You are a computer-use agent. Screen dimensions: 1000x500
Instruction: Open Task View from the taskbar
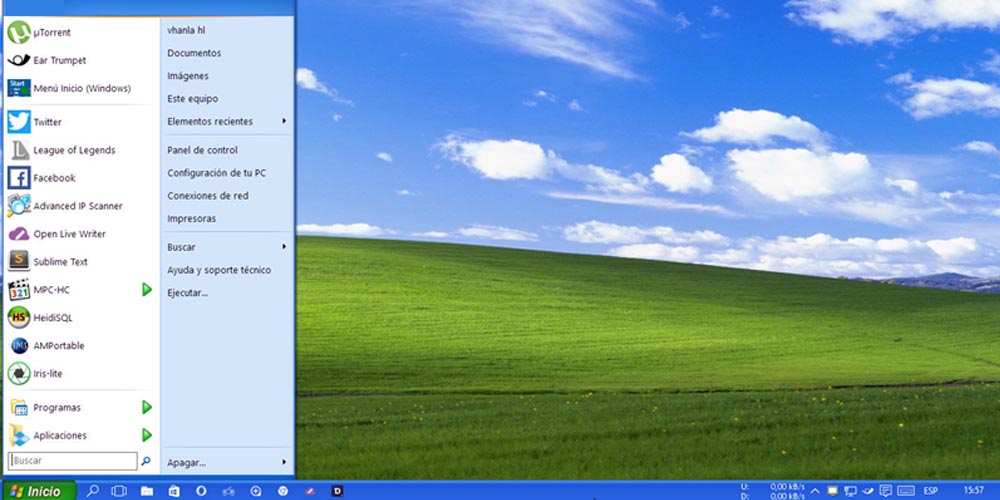click(119, 490)
